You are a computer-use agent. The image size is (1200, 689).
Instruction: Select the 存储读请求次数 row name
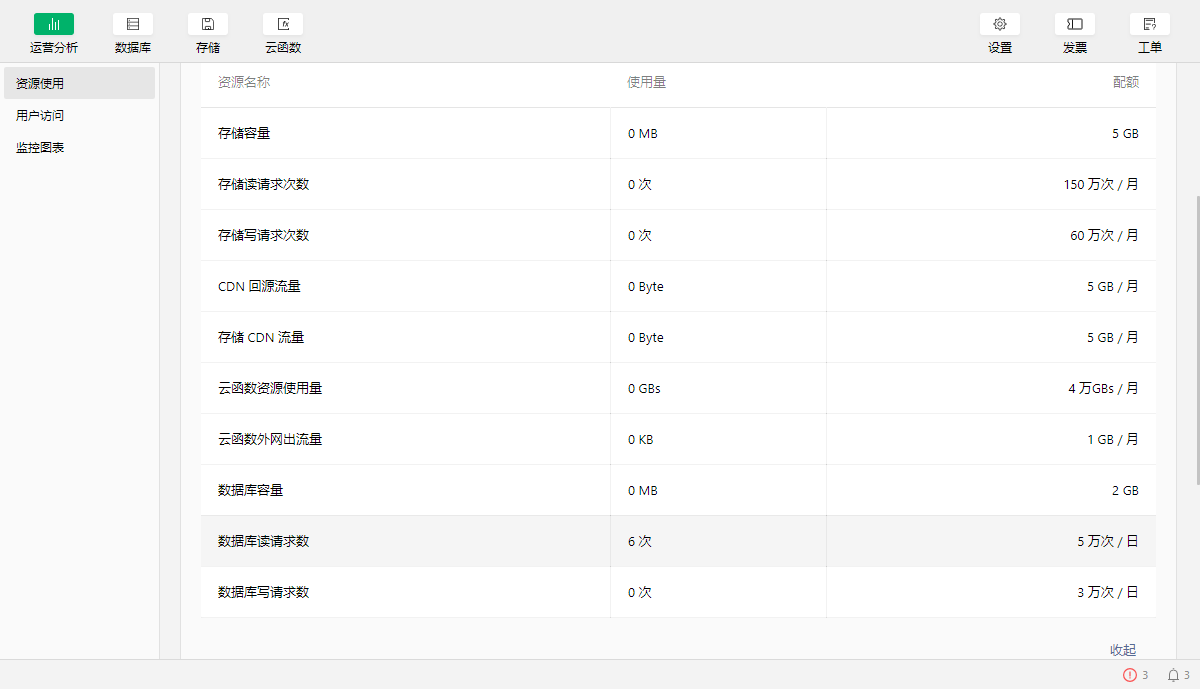[264, 184]
